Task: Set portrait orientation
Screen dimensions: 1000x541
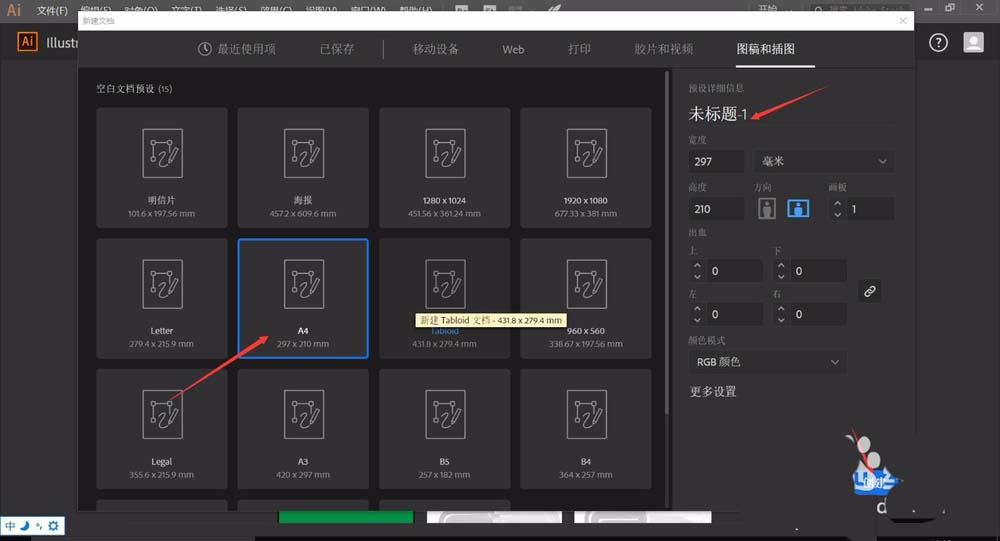Action: (767, 209)
